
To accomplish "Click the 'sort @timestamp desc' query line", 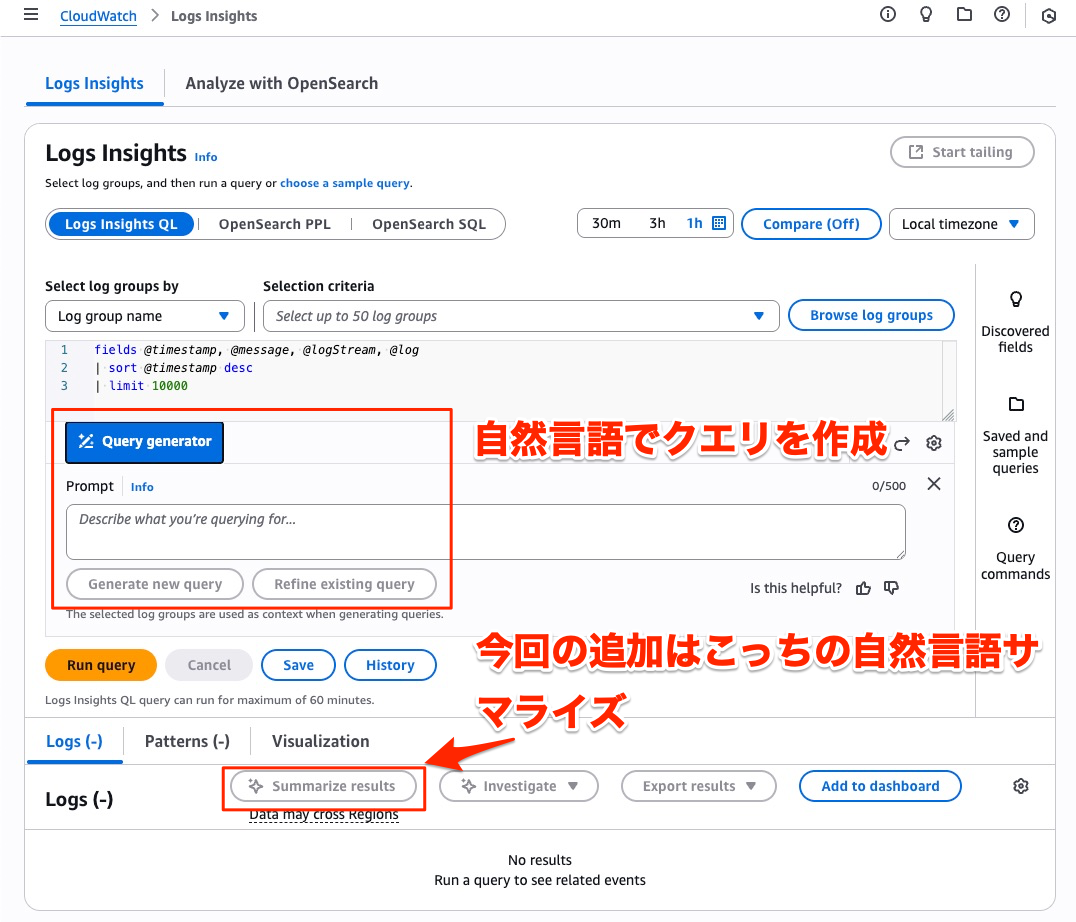I will click(x=174, y=368).
